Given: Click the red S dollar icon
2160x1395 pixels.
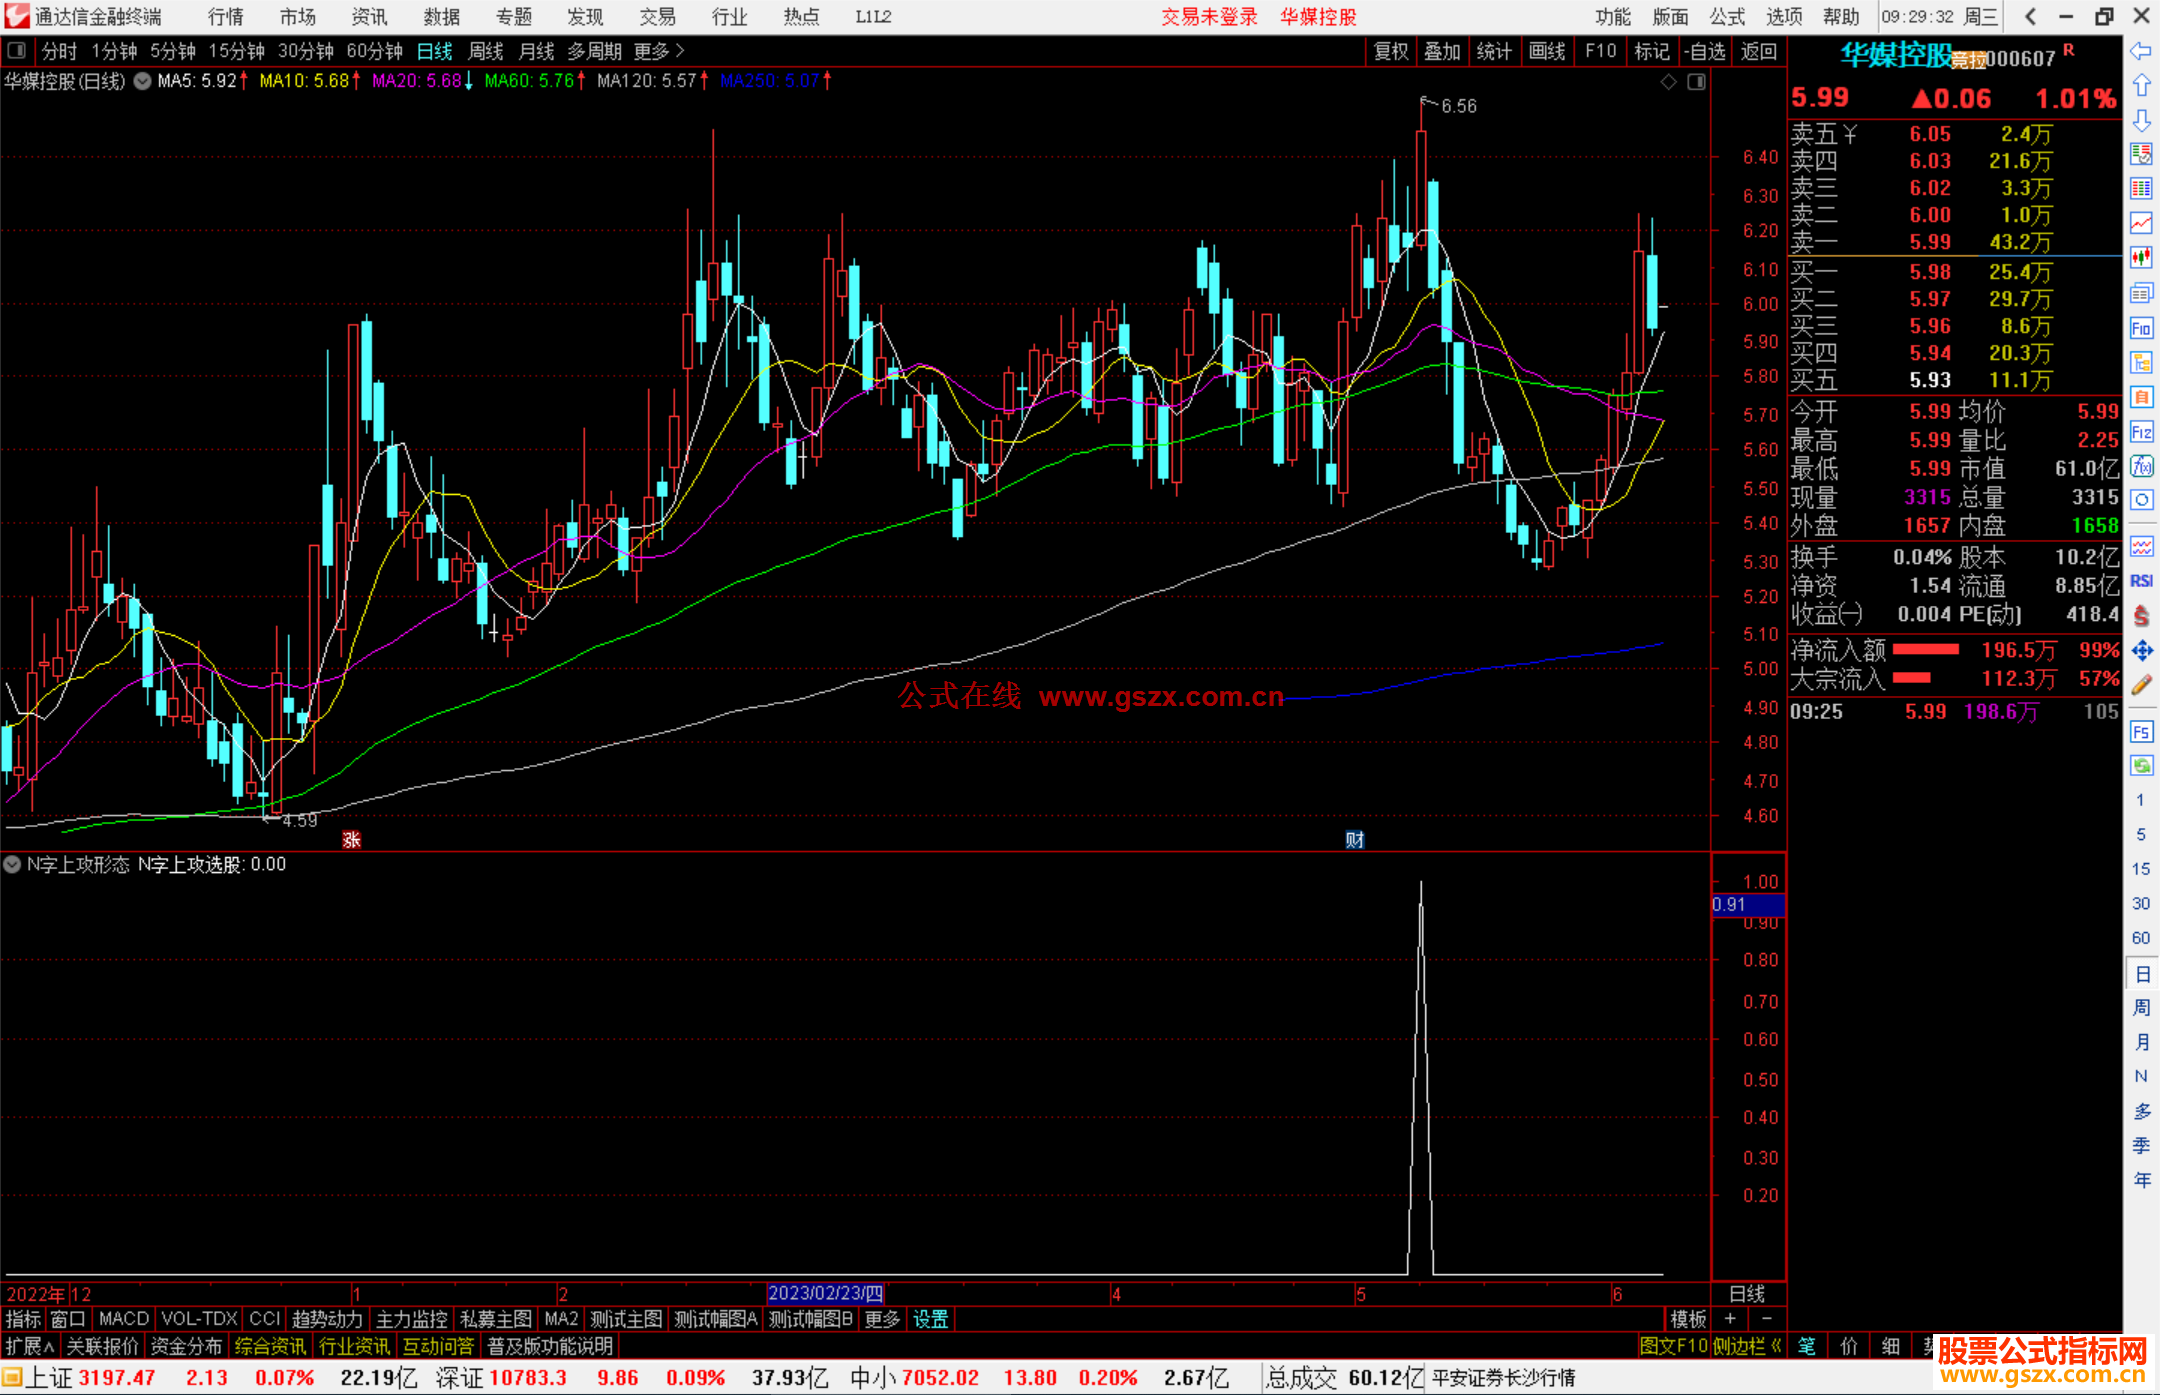Looking at the screenshot, I should click(x=2141, y=616).
